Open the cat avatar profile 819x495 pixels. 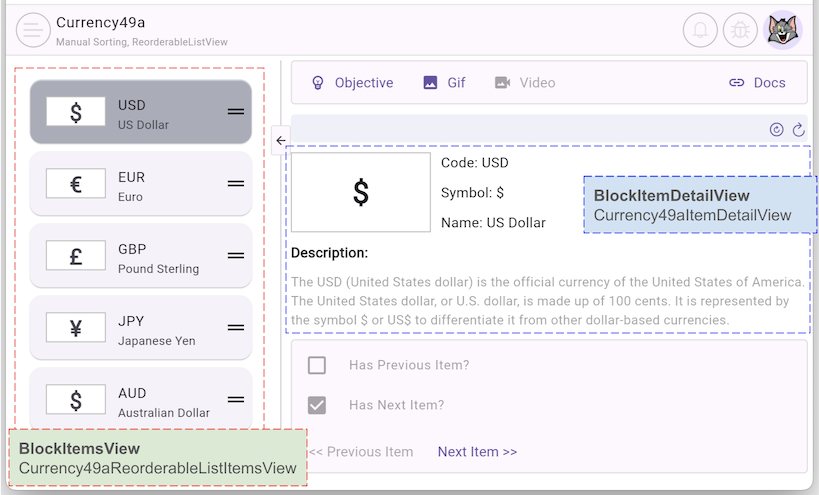click(x=782, y=30)
